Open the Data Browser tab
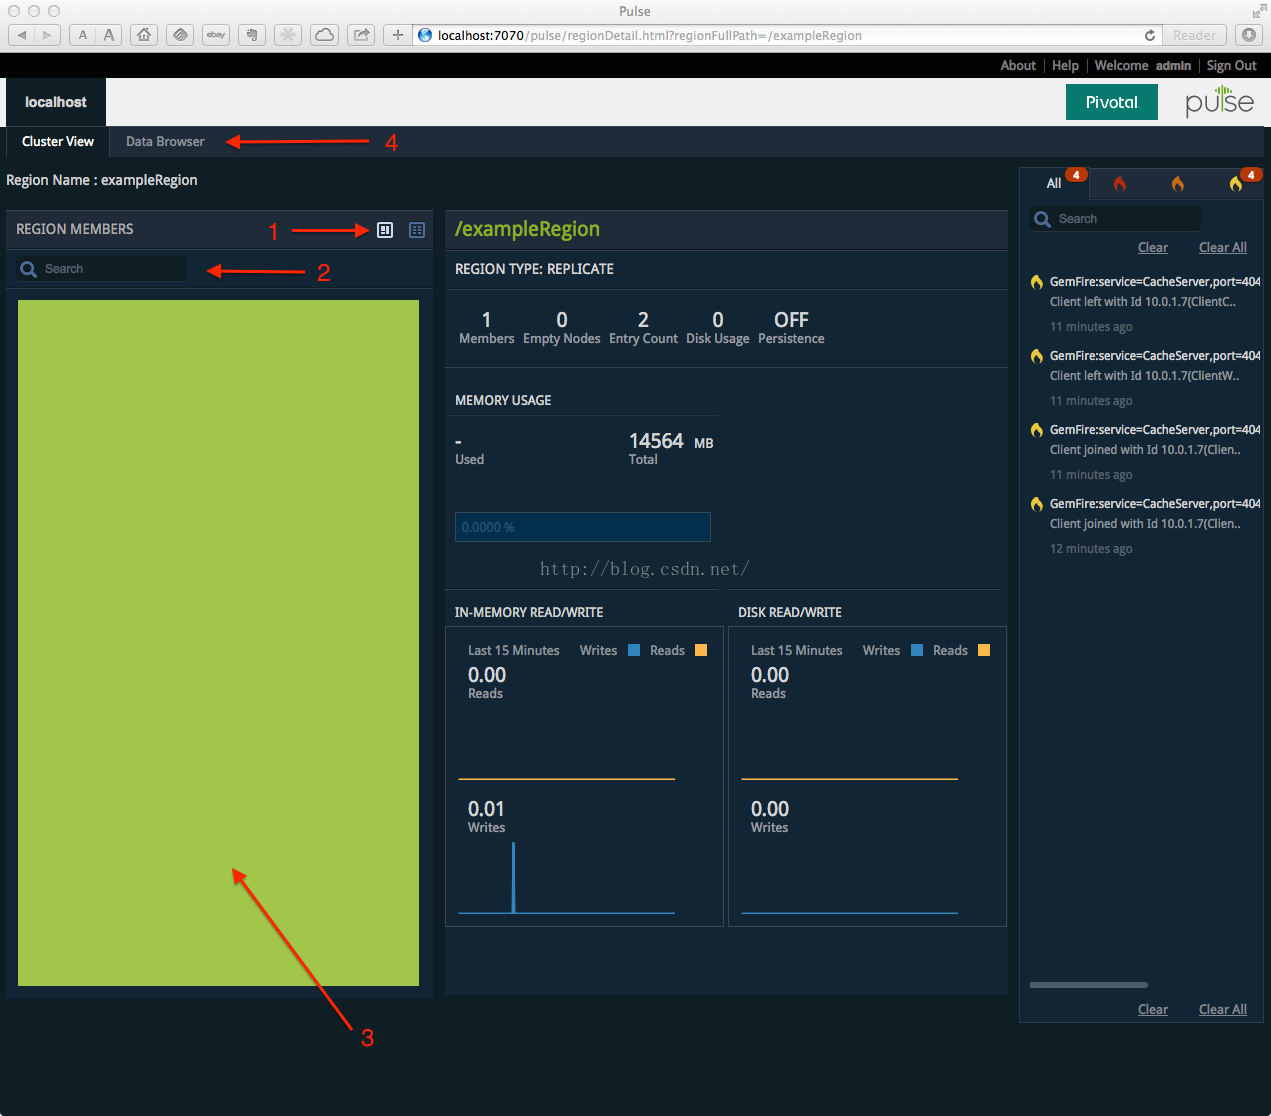Image resolution: width=1271 pixels, height=1116 pixels. coord(165,141)
